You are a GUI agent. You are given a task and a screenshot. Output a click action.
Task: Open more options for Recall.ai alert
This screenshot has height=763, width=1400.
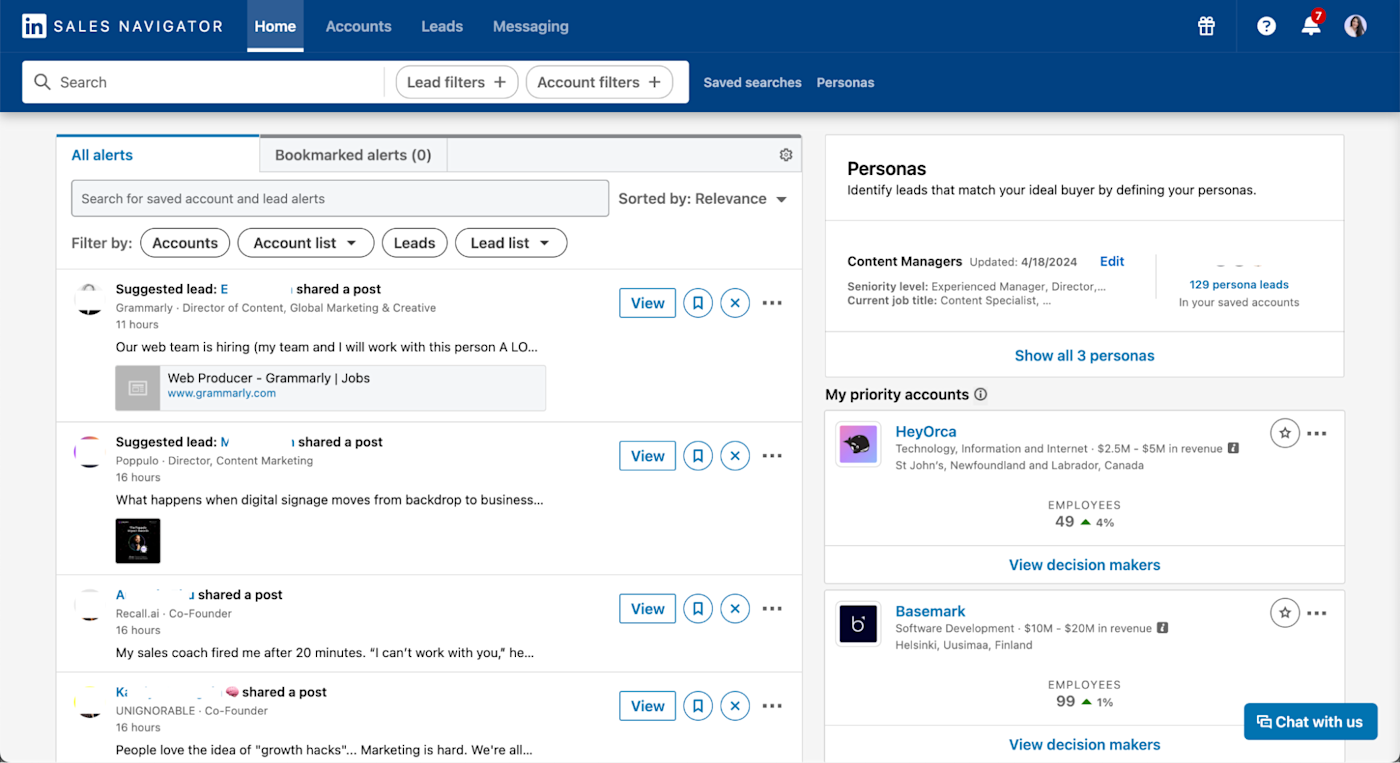tap(772, 609)
